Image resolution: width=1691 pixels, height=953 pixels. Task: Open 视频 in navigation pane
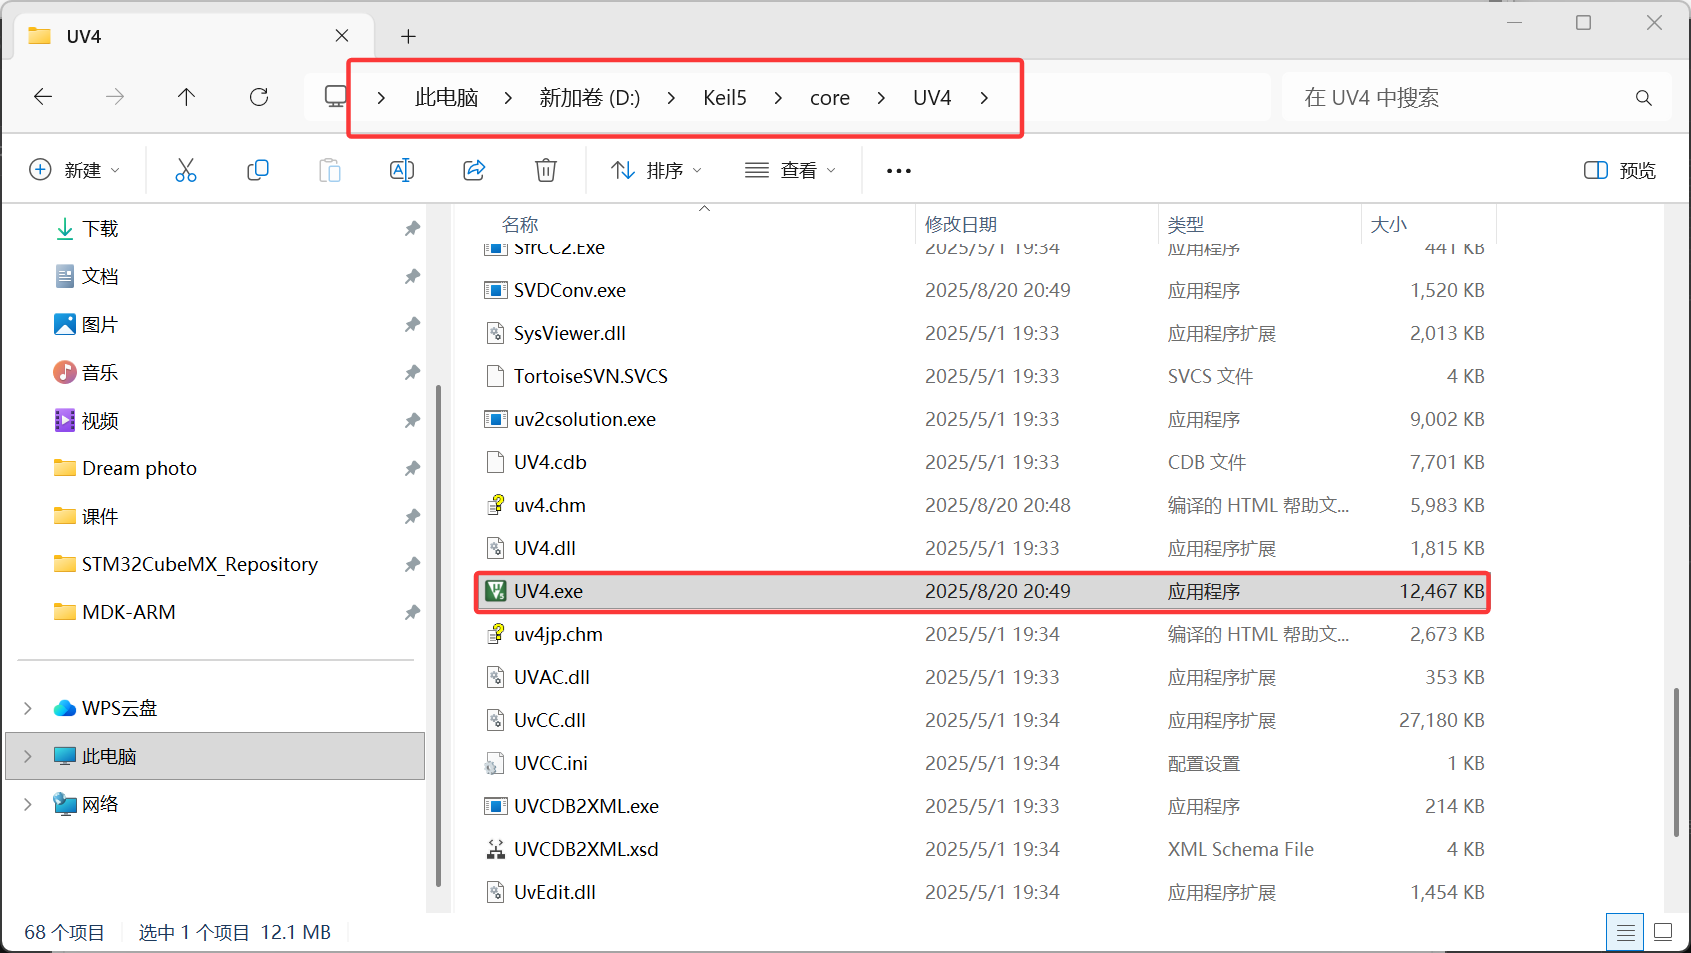100,420
